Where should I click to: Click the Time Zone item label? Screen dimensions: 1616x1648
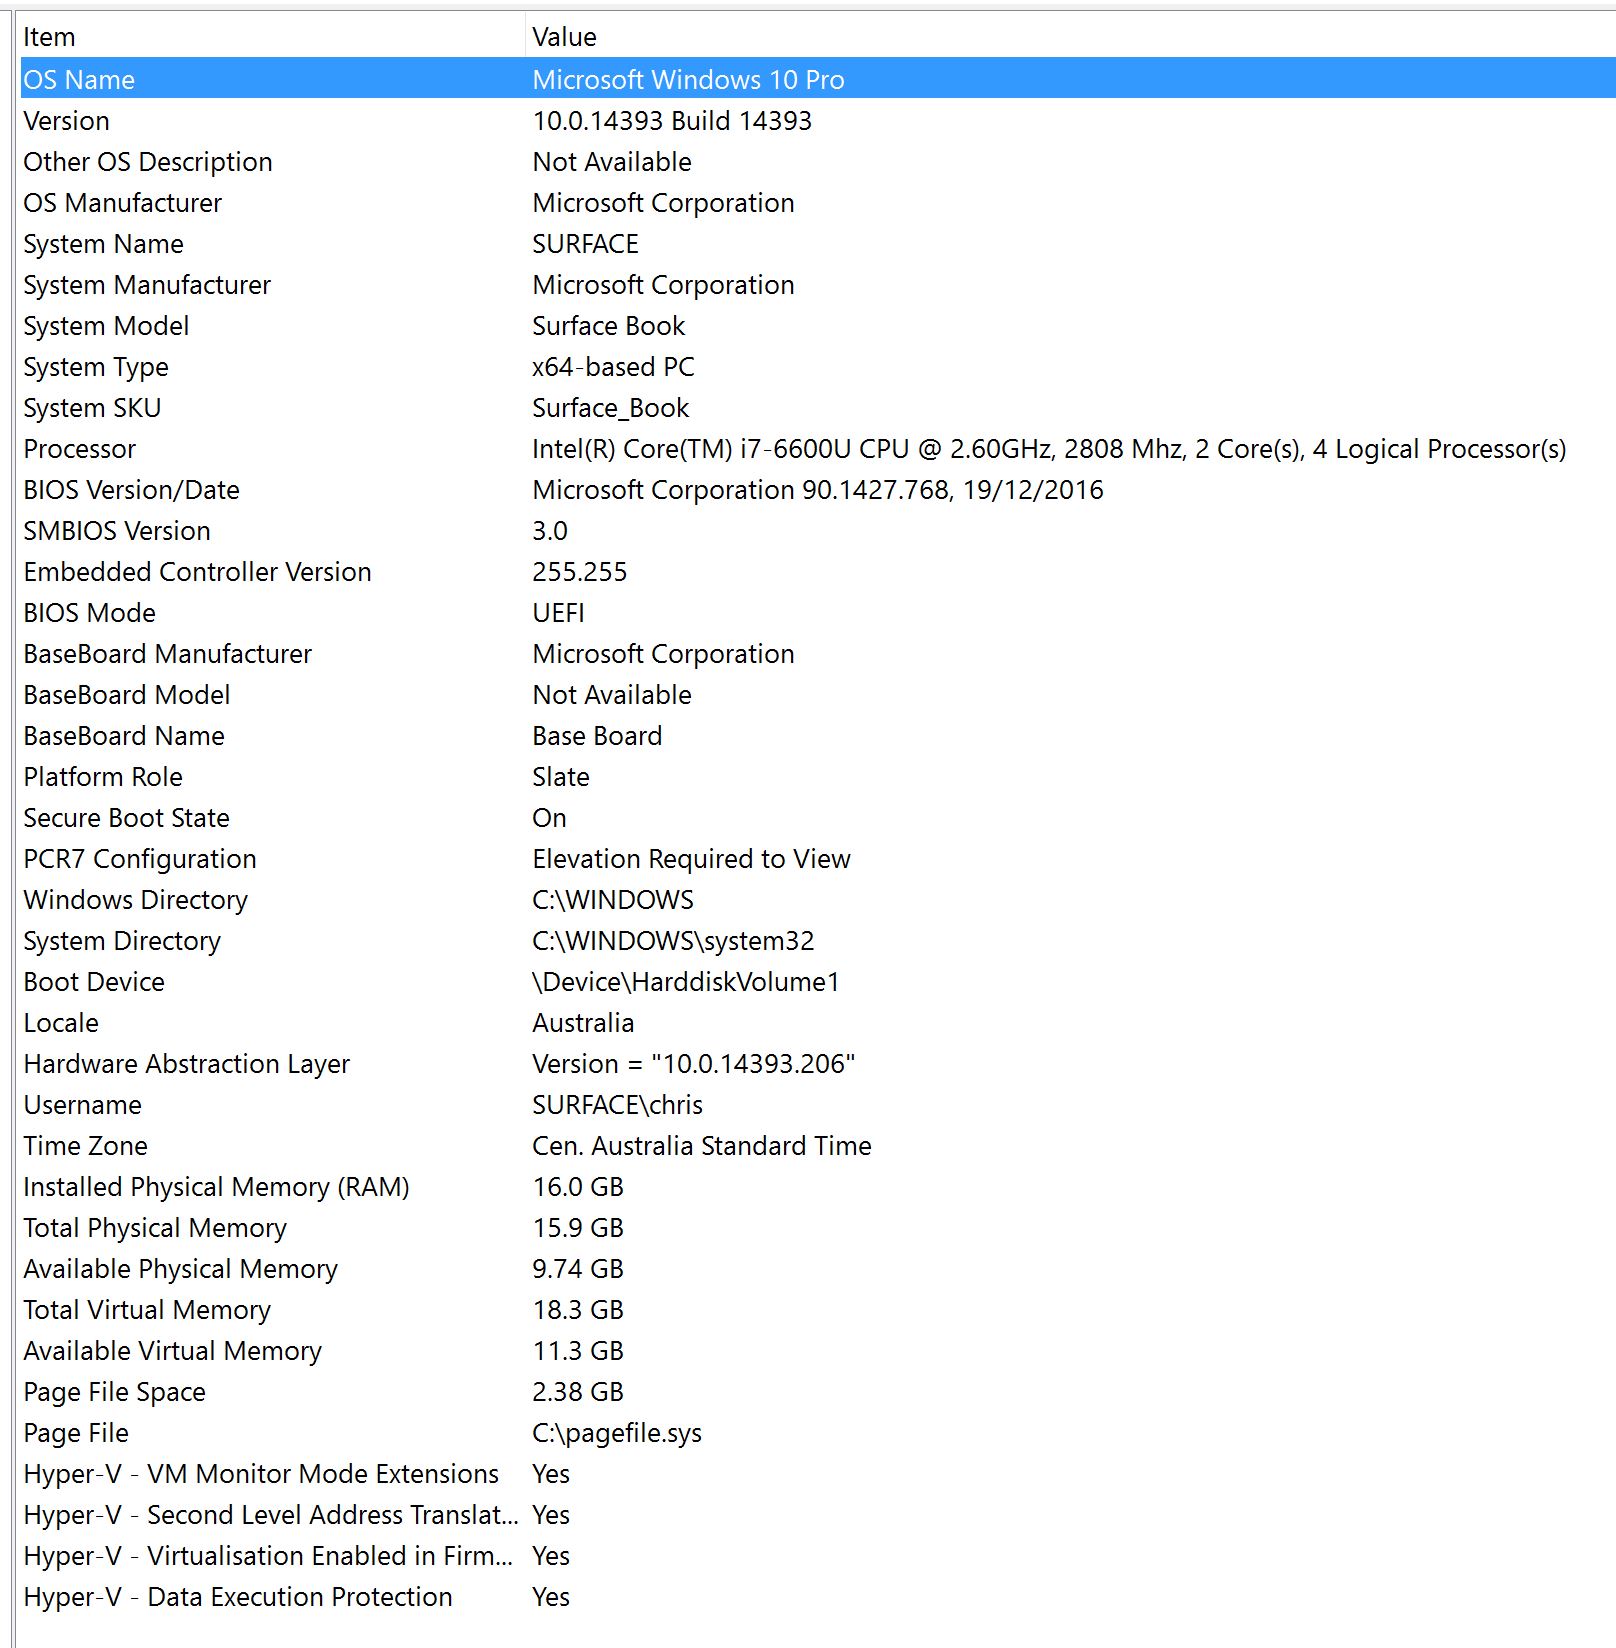point(85,1146)
